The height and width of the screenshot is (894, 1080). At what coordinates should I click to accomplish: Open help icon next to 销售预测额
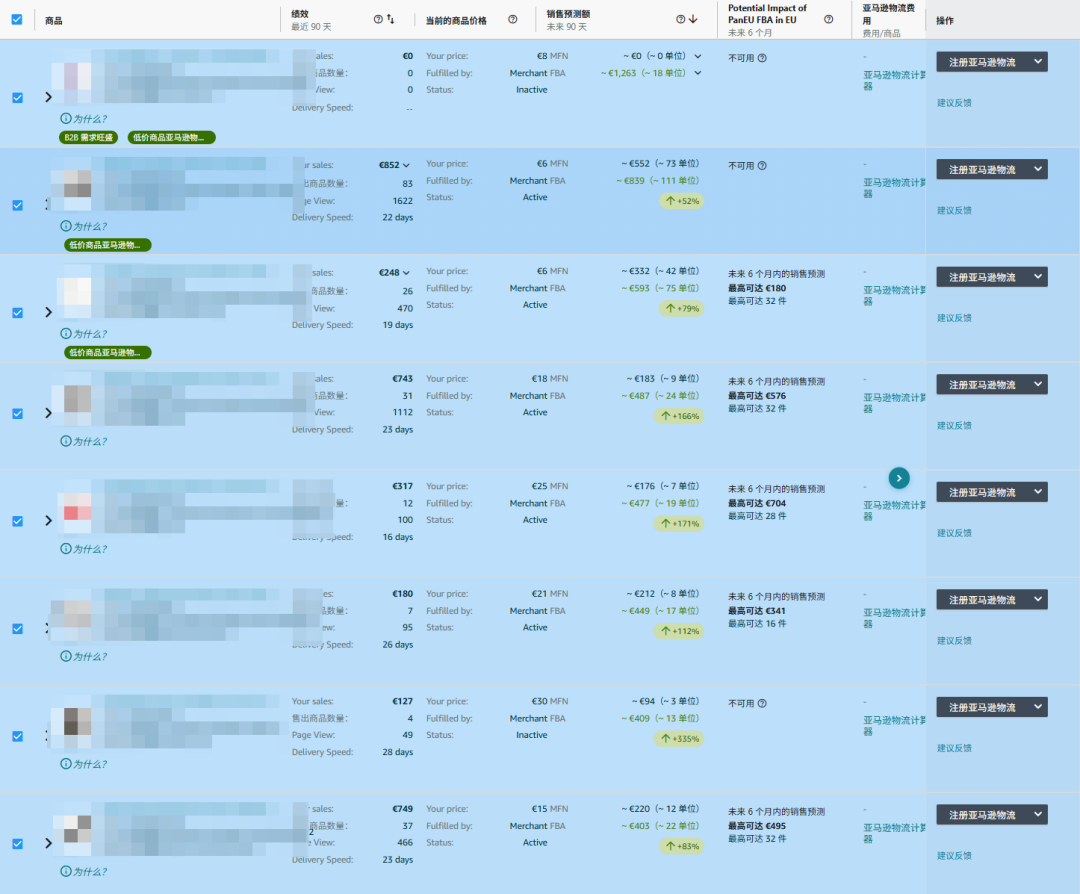tap(681, 19)
